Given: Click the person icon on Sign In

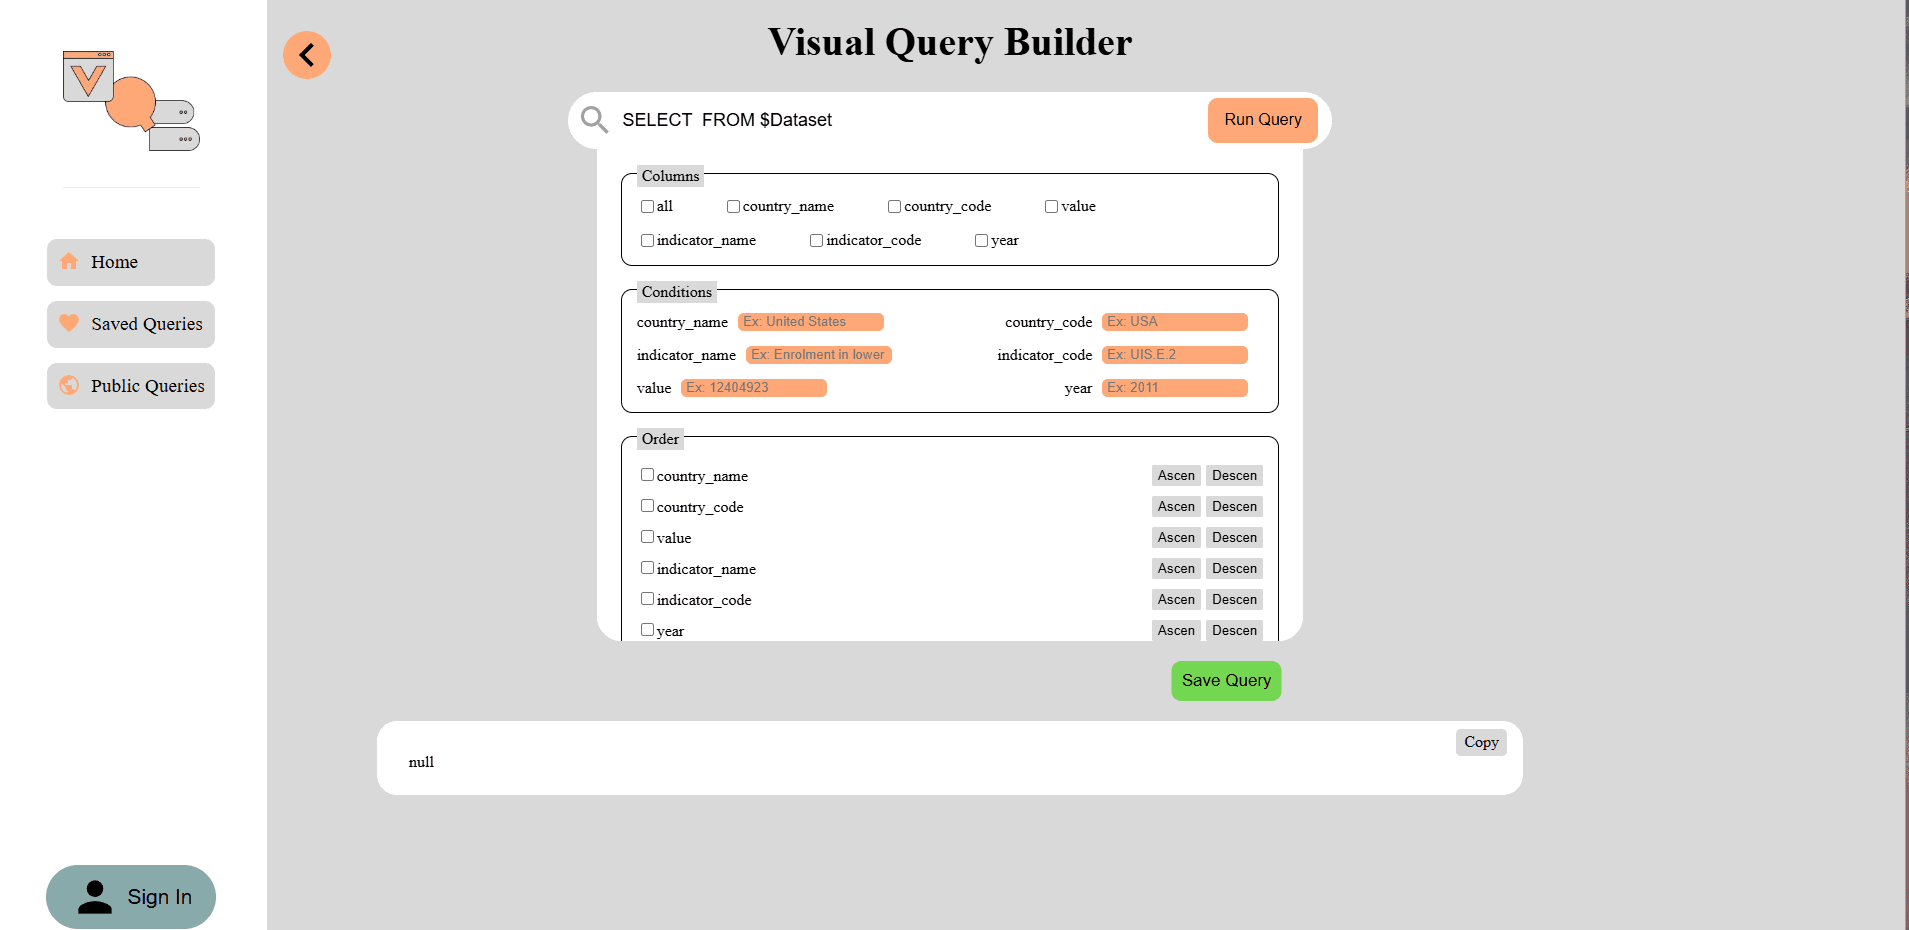Looking at the screenshot, I should [x=94, y=896].
